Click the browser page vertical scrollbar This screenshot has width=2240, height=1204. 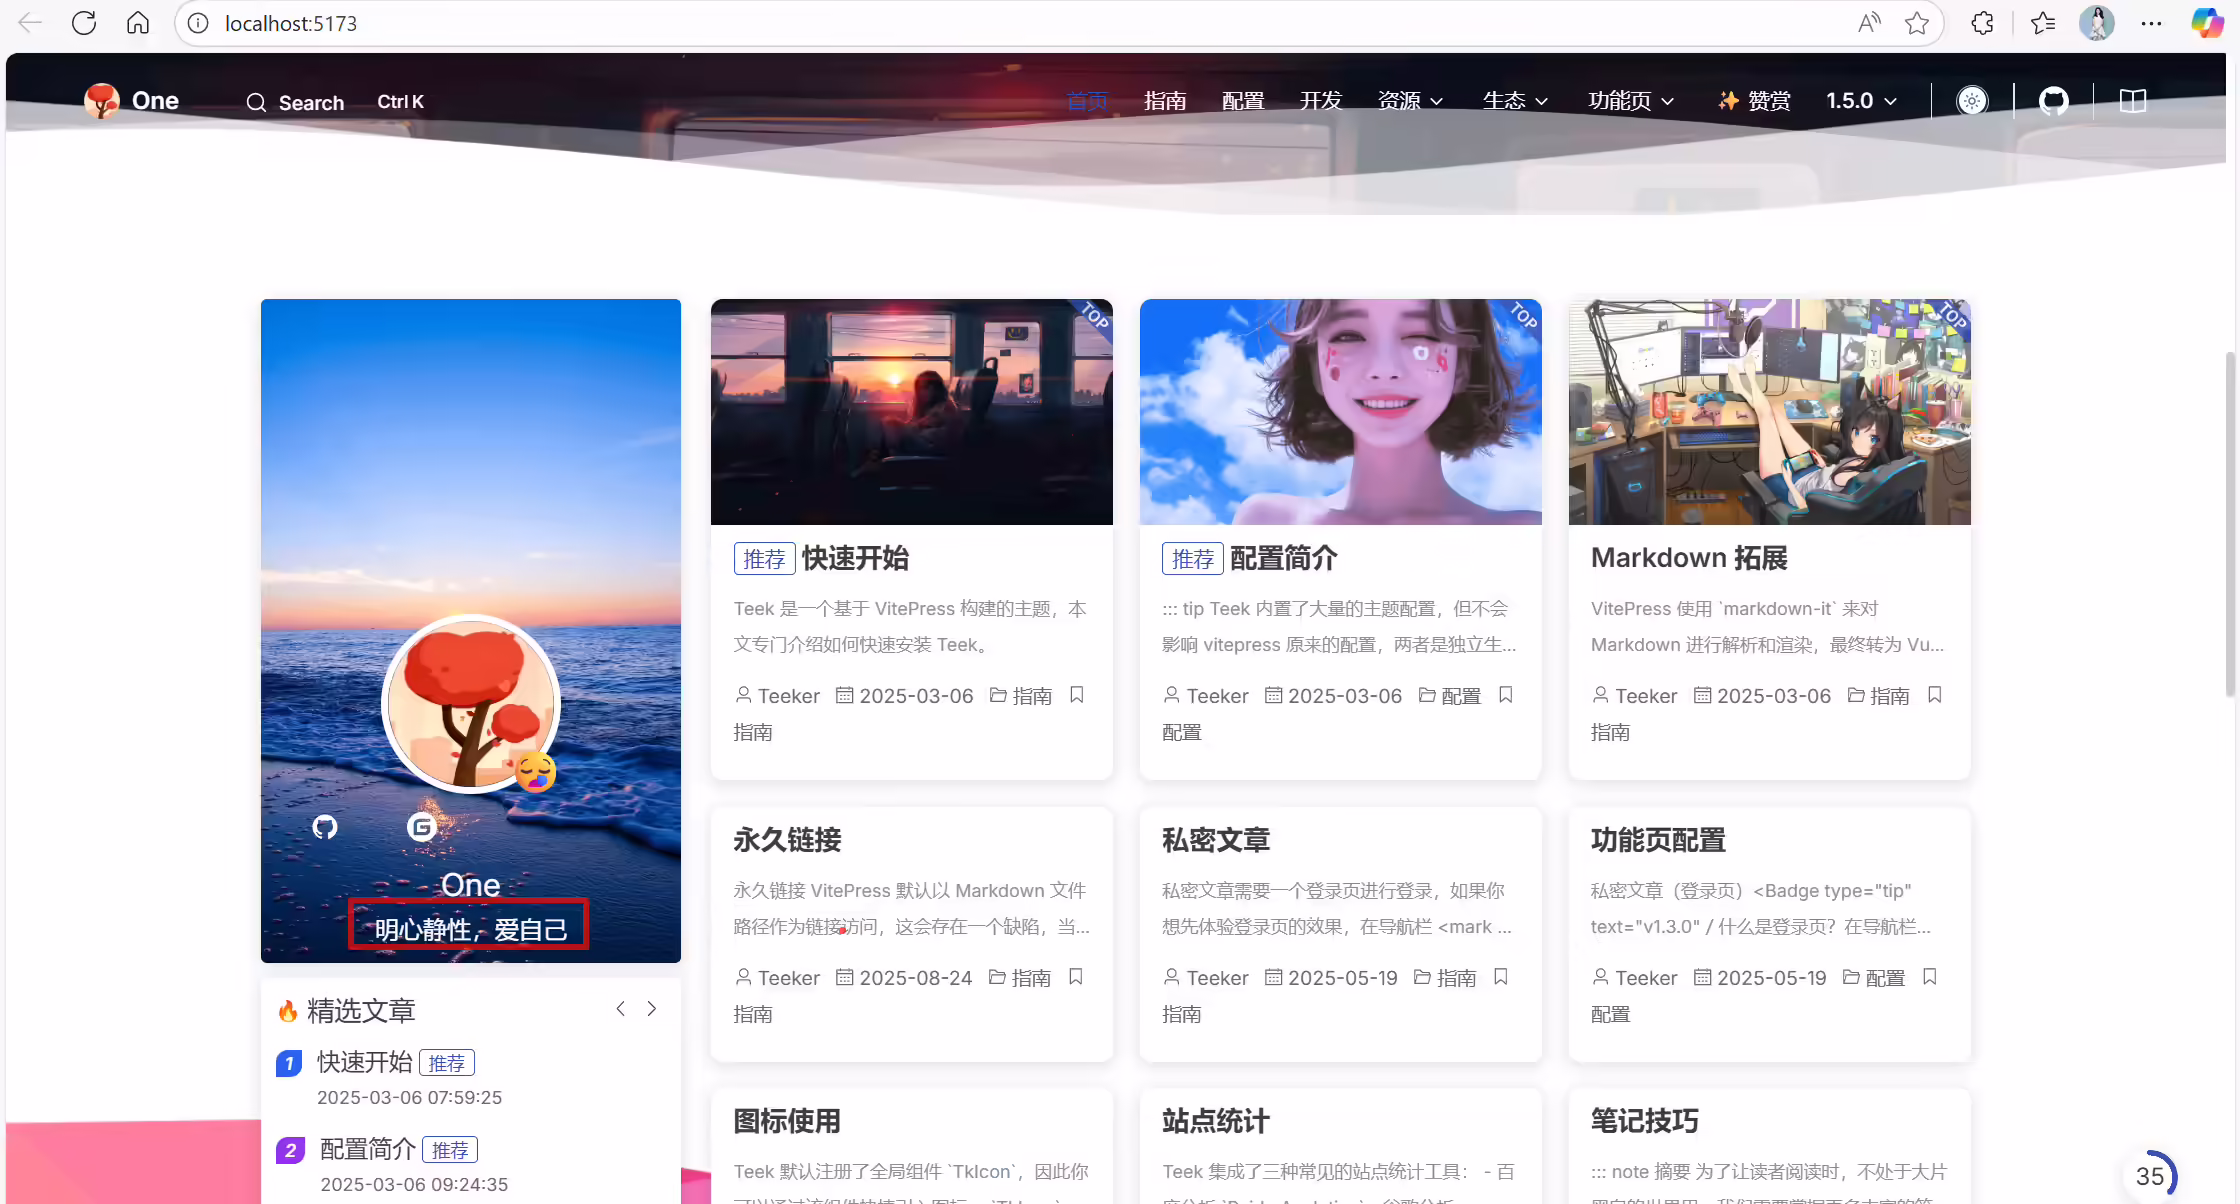coord(2231,523)
